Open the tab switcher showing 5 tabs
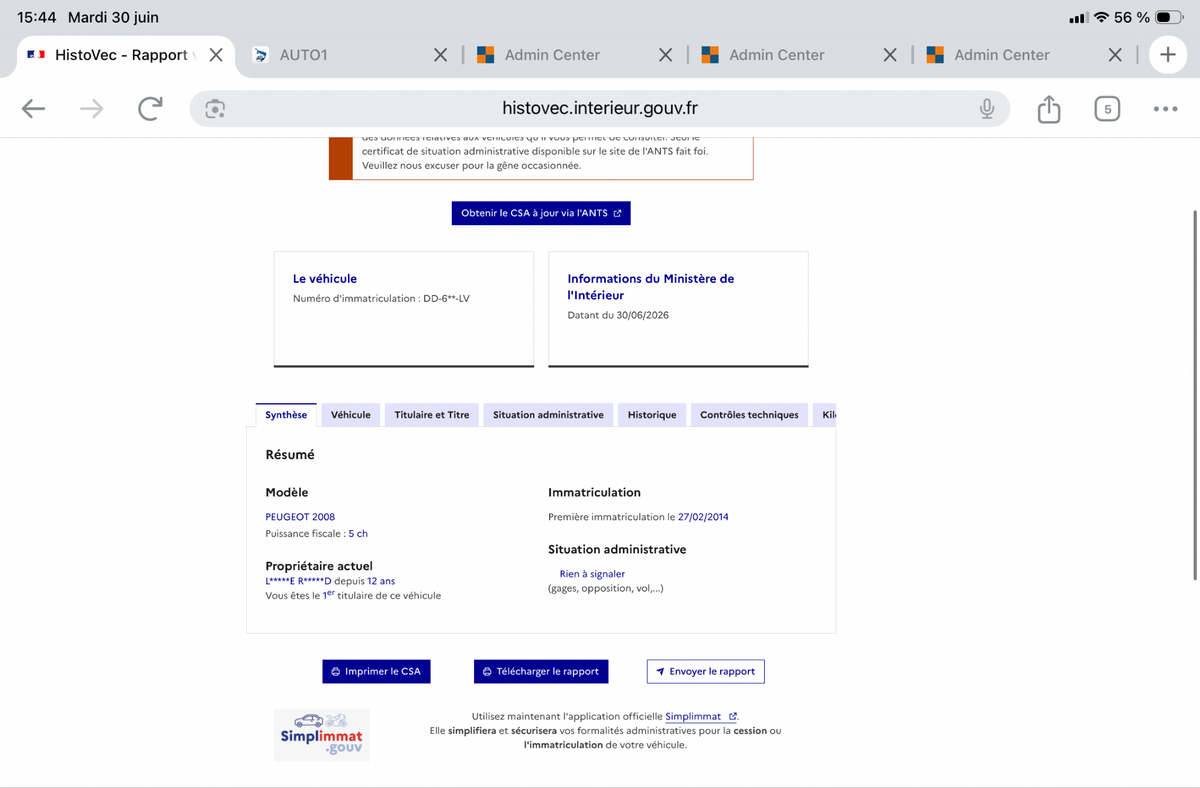Screen dimensions: 1200x788 (x=1107, y=109)
